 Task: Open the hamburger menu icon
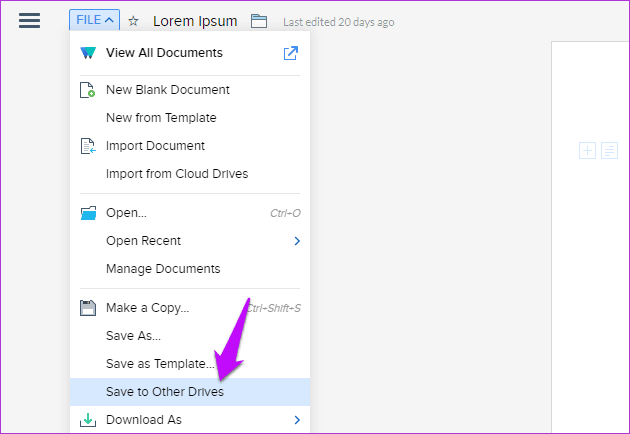29,20
